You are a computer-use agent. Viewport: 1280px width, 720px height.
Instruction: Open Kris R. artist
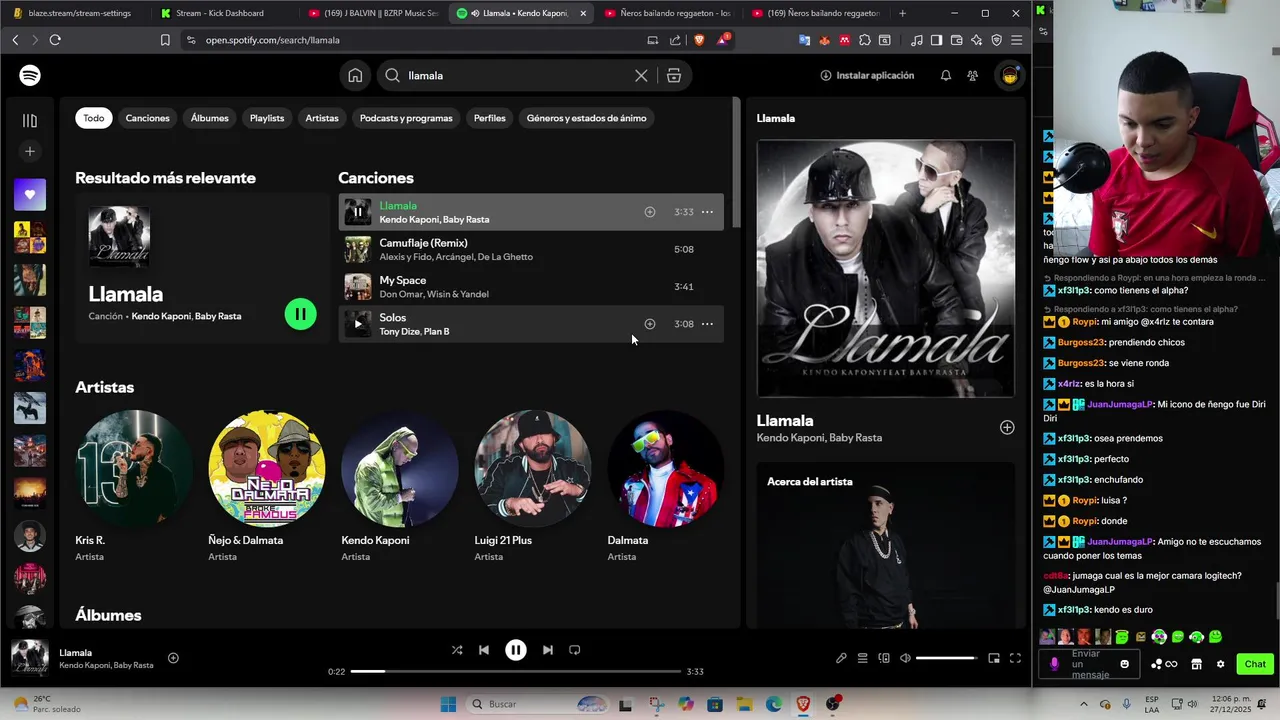click(134, 485)
